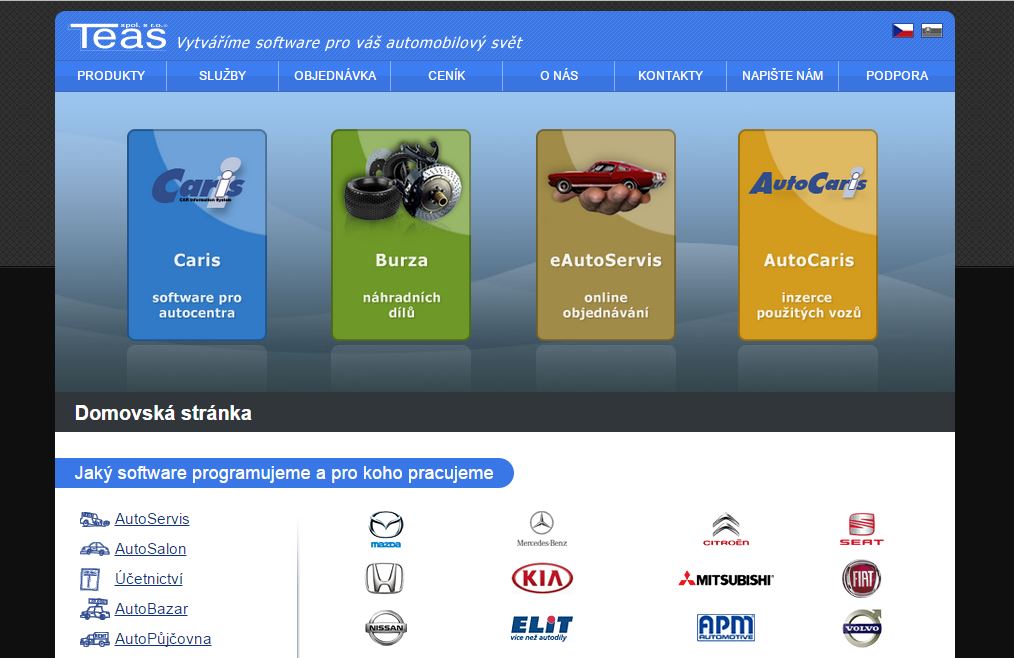
Task: Go to the CENÍK menu item
Action: point(446,76)
